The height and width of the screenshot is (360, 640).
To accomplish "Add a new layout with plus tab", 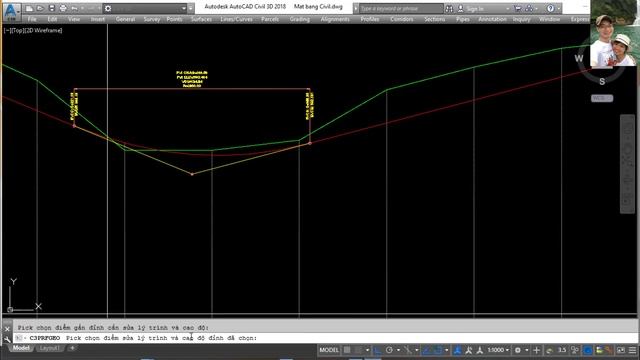I will click(x=72, y=348).
